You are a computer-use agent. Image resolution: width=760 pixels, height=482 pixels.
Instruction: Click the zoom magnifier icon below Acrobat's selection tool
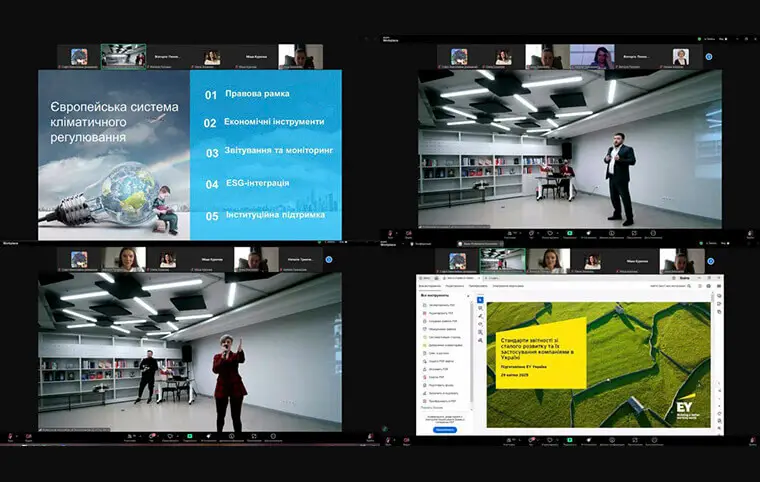pyautogui.click(x=480, y=308)
